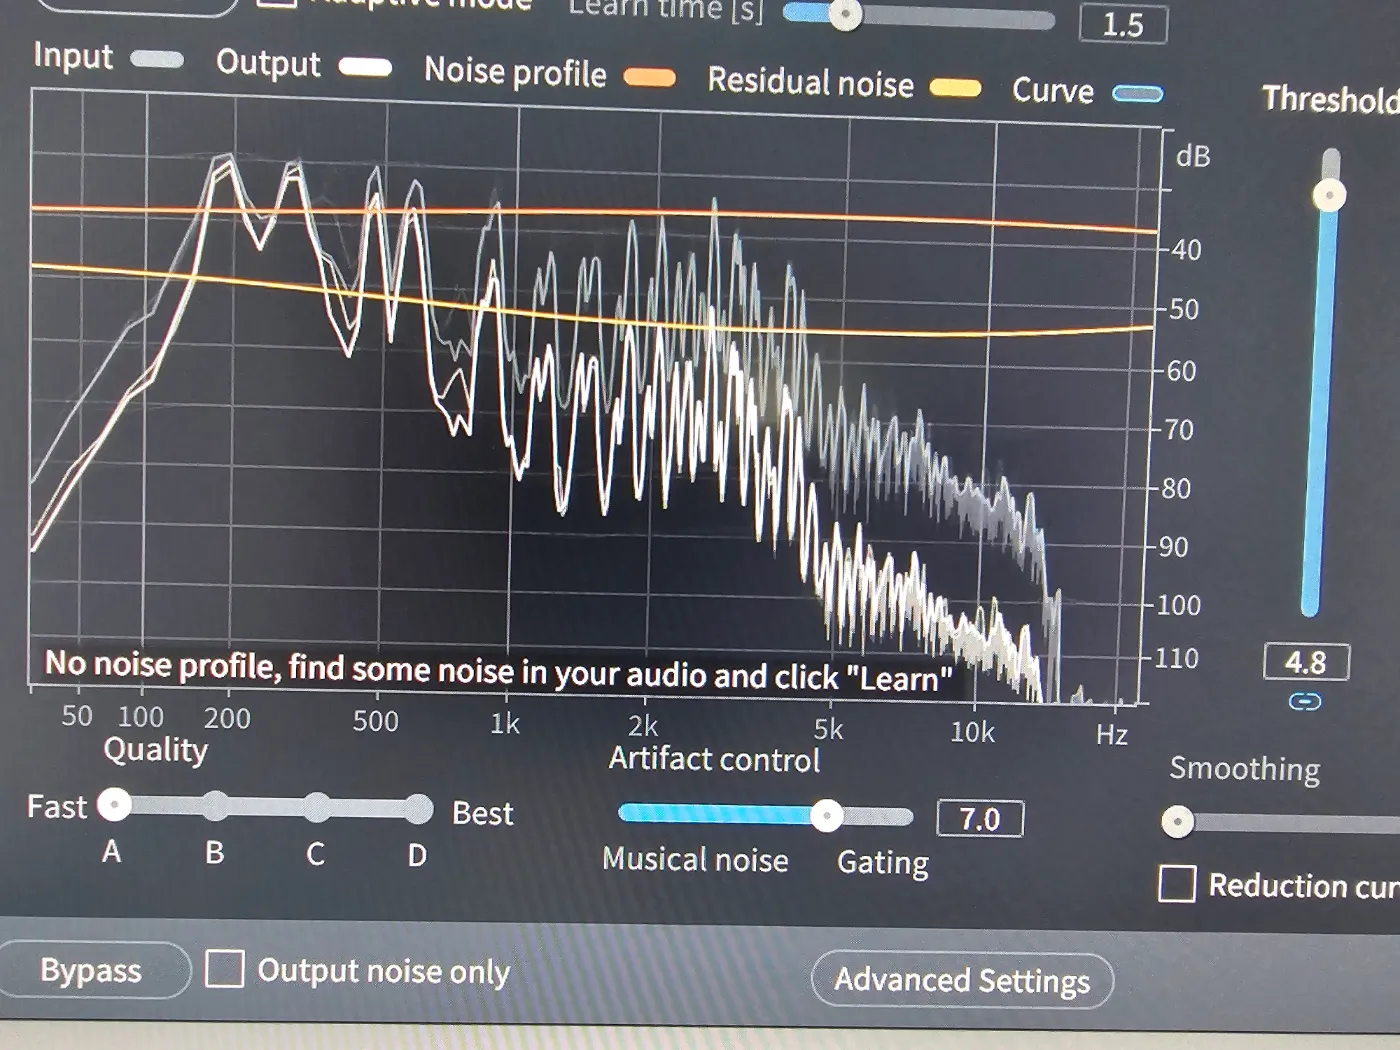Click the link icon below Threshold value
The height and width of the screenshot is (1050, 1400).
click(x=1305, y=701)
